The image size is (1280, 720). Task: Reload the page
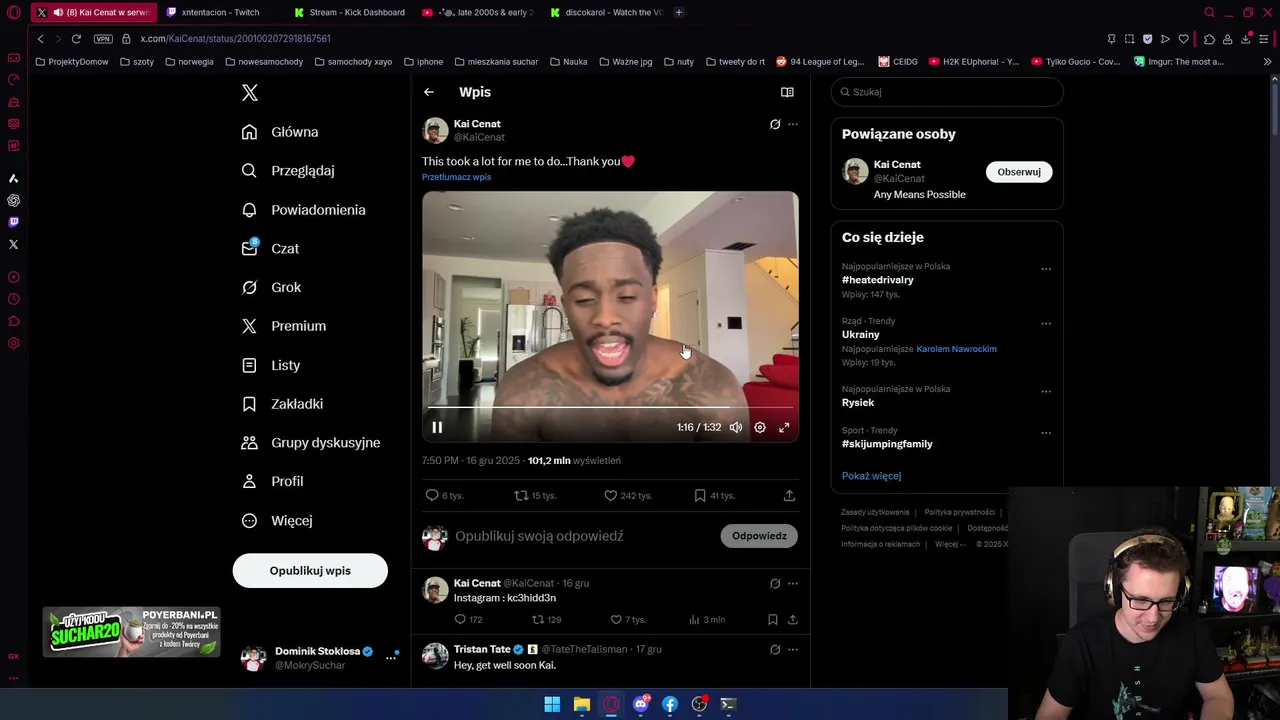tap(76, 39)
